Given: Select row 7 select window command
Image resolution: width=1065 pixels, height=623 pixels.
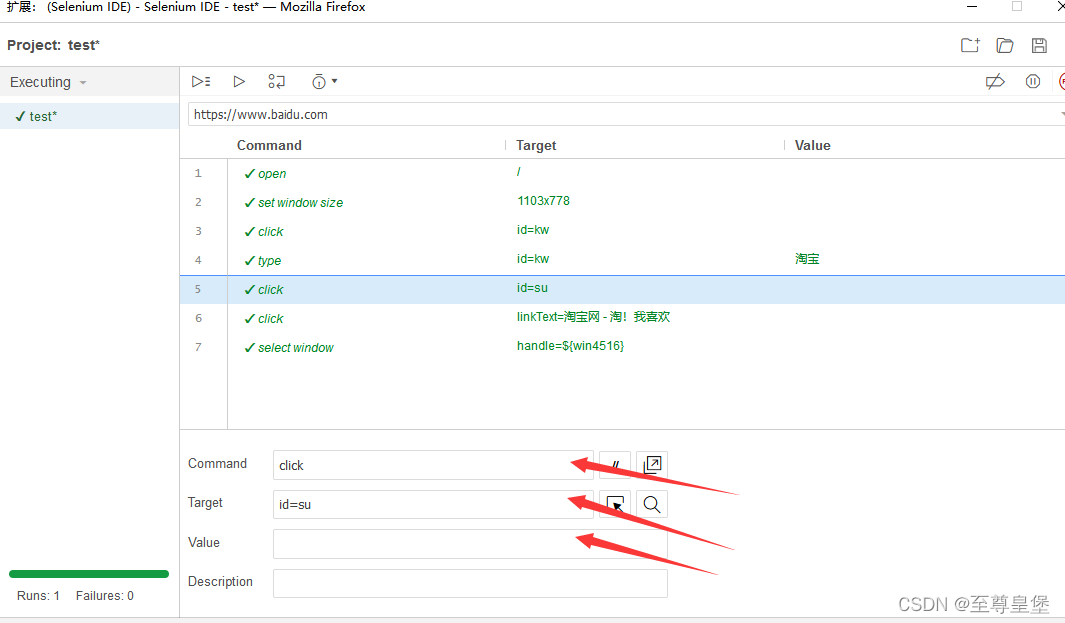Looking at the screenshot, I should [x=622, y=347].
